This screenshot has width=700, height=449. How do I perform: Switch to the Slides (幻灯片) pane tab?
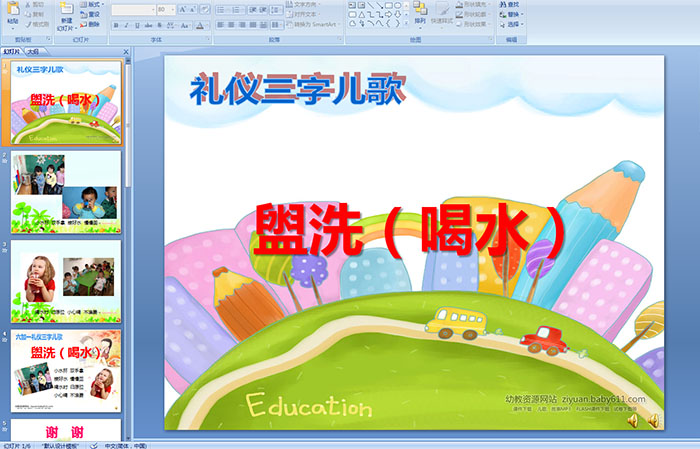(12, 52)
